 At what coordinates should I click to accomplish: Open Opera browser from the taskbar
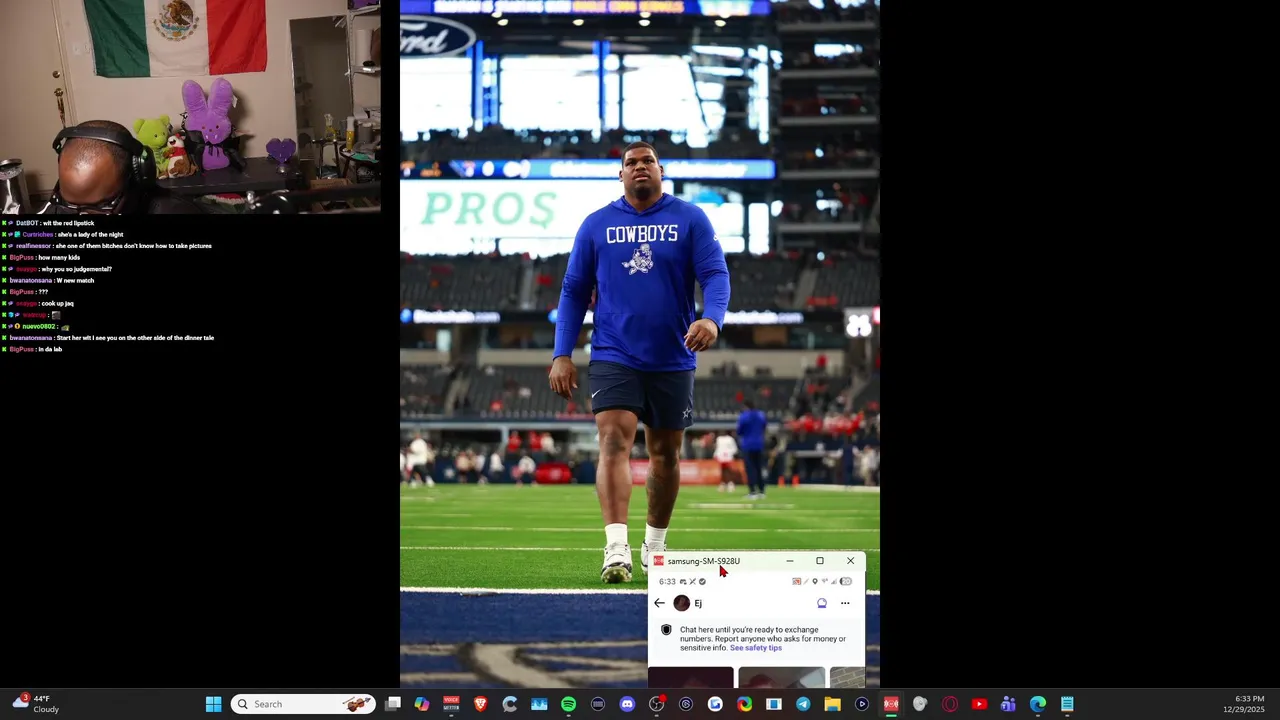950,704
